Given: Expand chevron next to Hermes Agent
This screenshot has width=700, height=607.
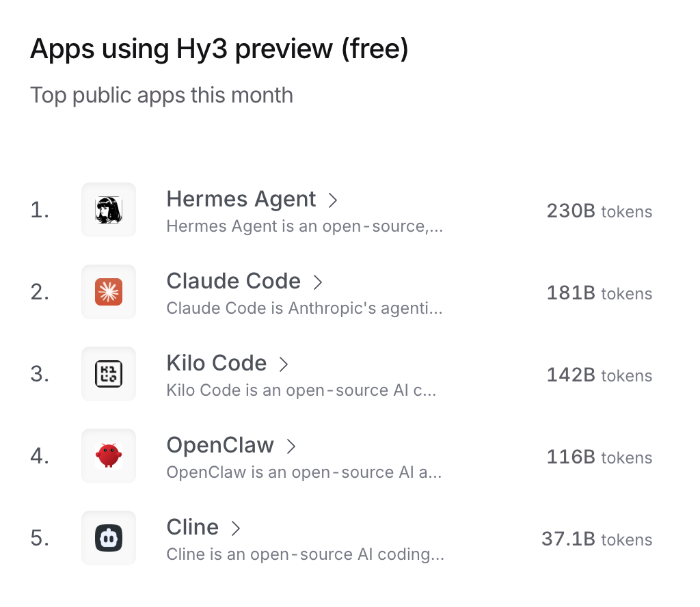Looking at the screenshot, I should (333, 200).
